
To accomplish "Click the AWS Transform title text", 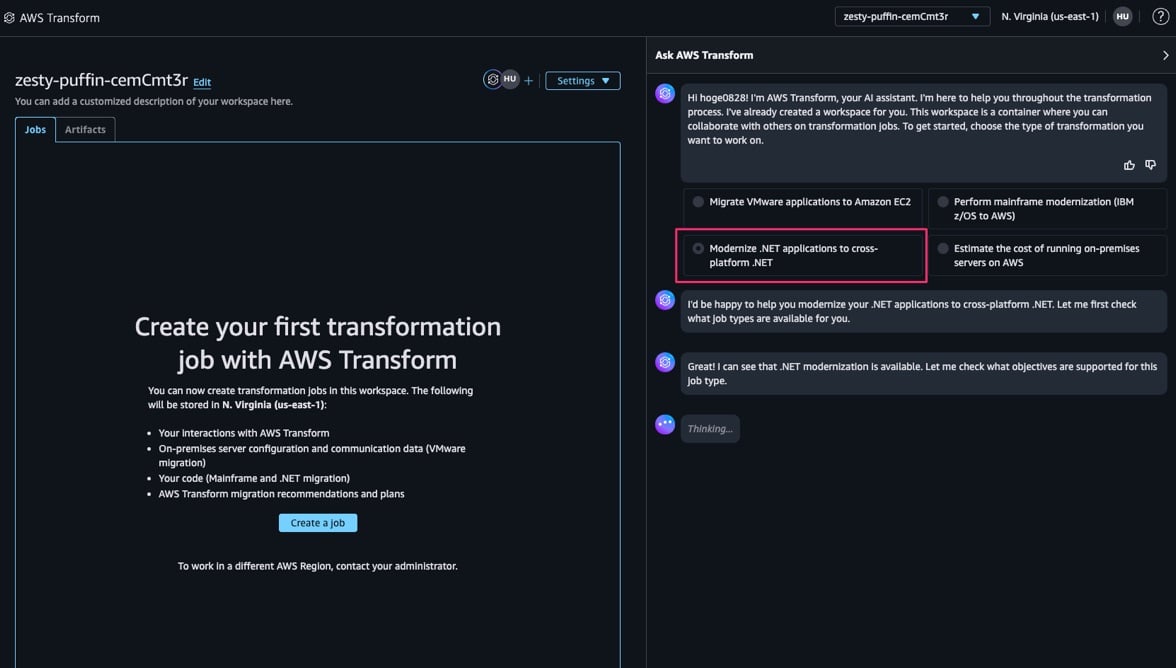I will pos(59,18).
